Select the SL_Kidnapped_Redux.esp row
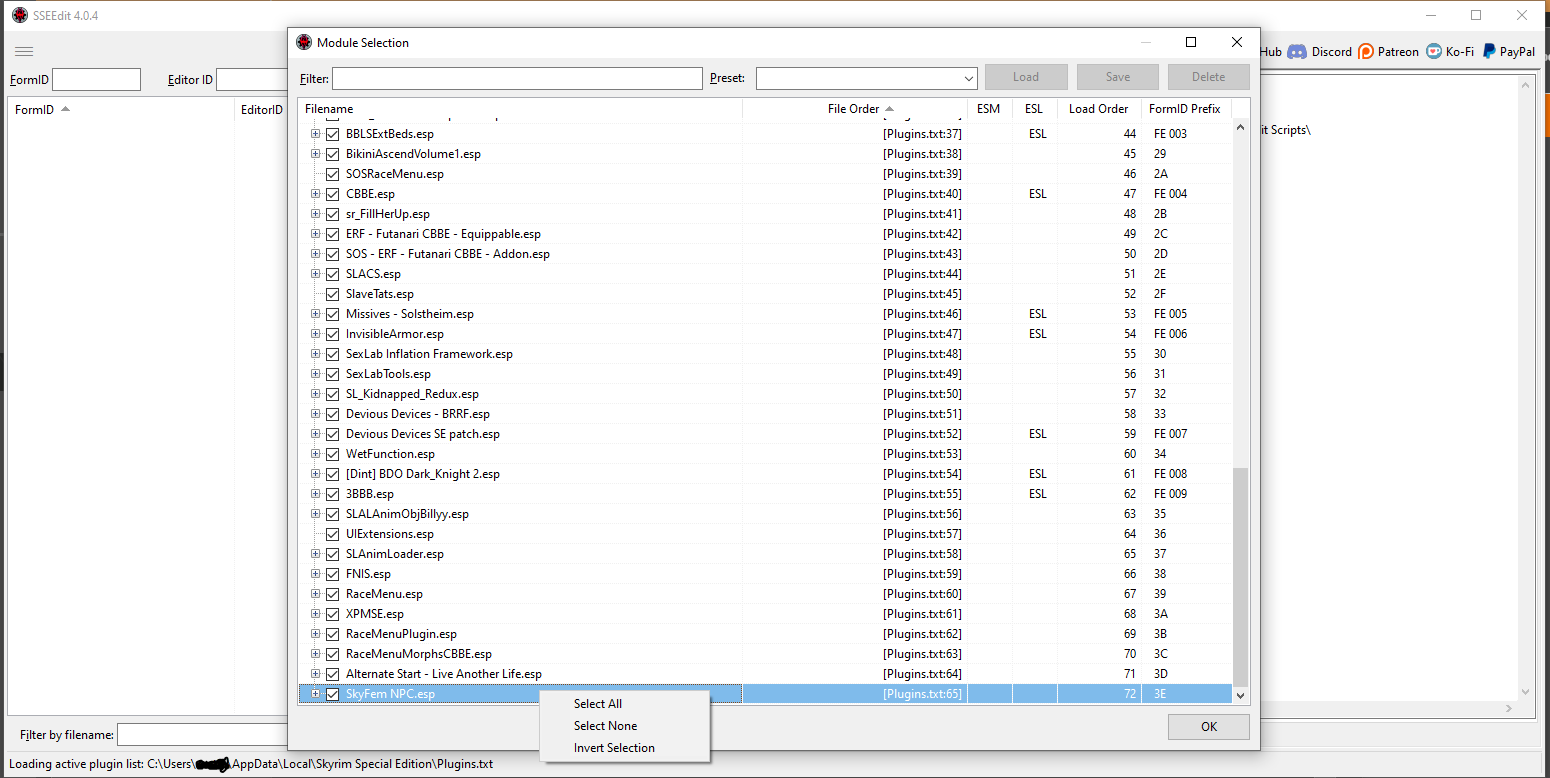Image resolution: width=1550 pixels, height=778 pixels. (x=765, y=394)
